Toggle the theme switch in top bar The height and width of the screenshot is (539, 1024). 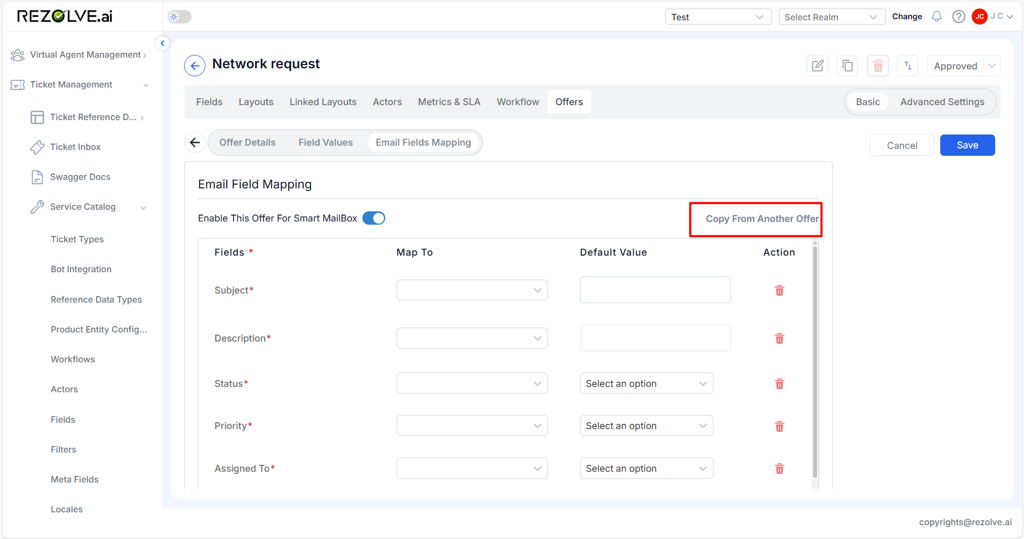click(180, 17)
